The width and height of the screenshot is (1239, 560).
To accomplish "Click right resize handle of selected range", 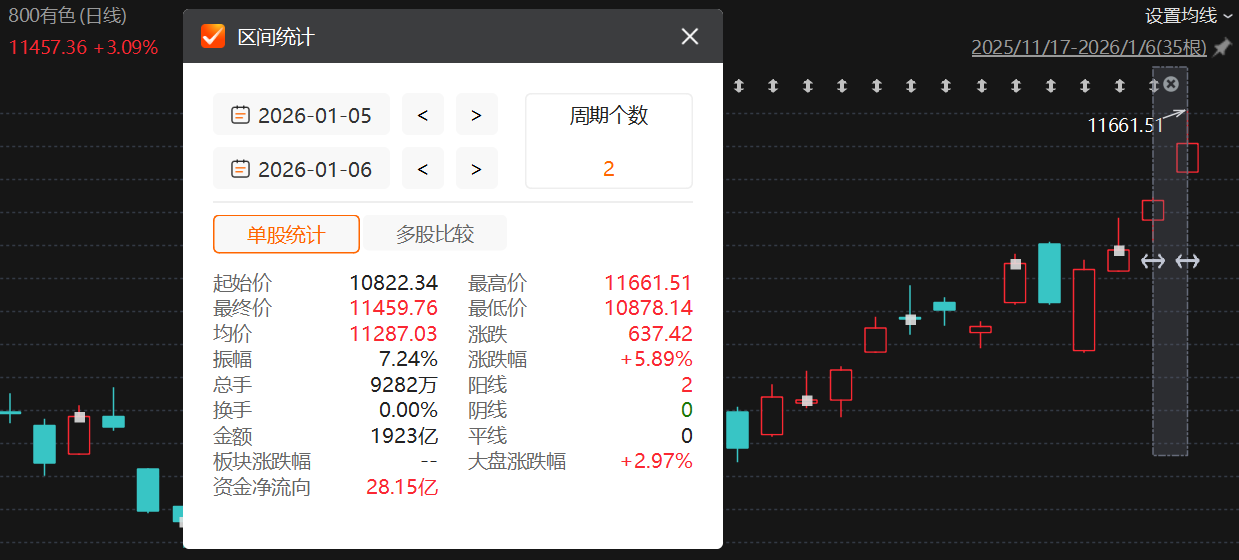I will coord(1187,261).
